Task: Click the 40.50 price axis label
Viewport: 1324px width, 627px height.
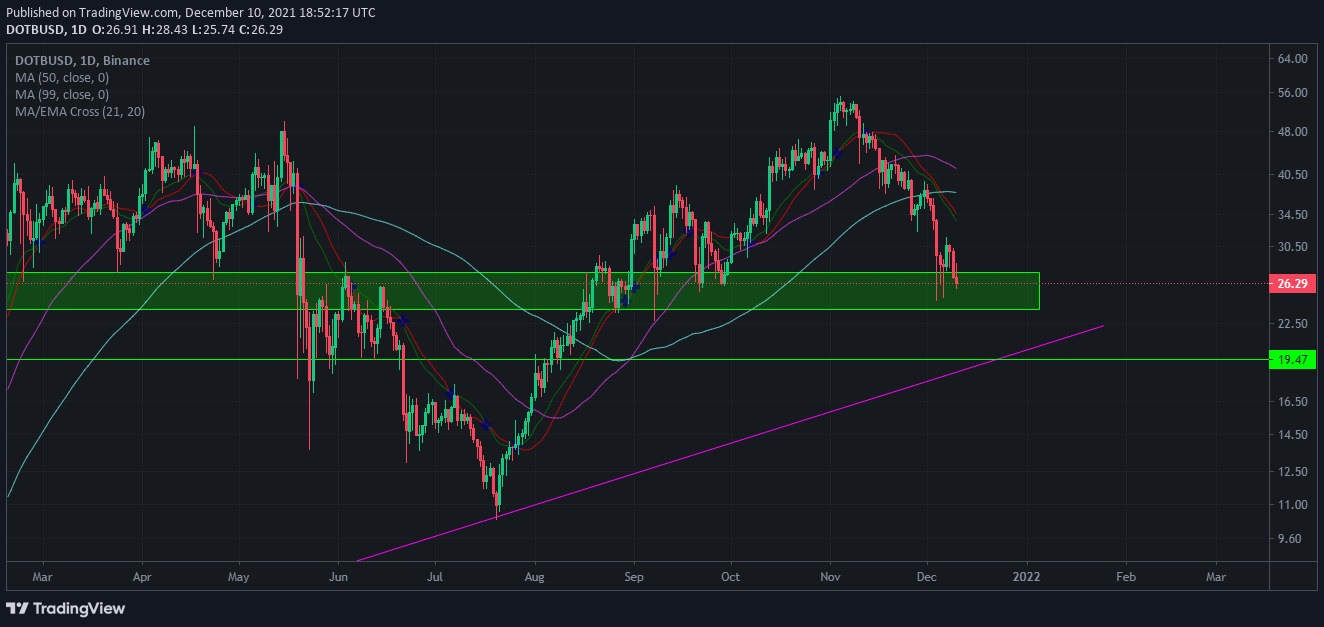Action: [1292, 174]
